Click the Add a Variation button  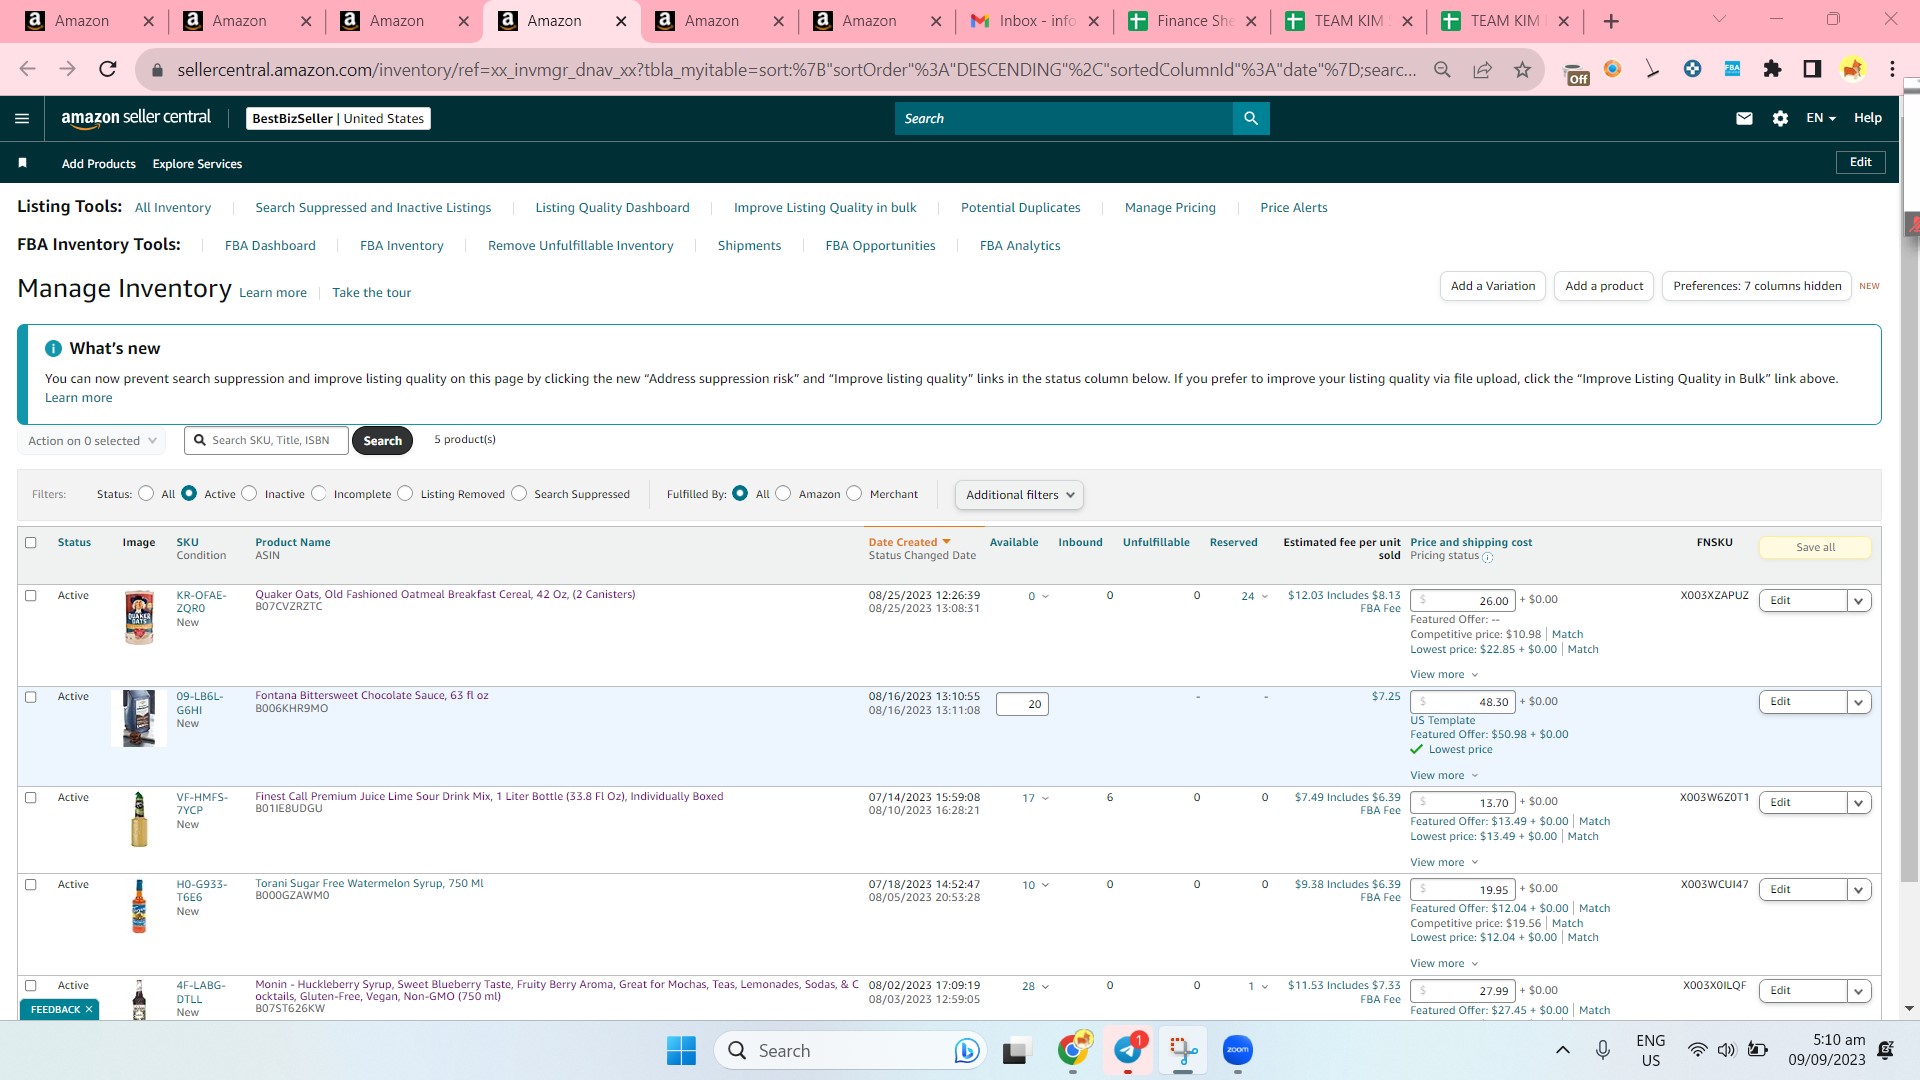point(1493,286)
